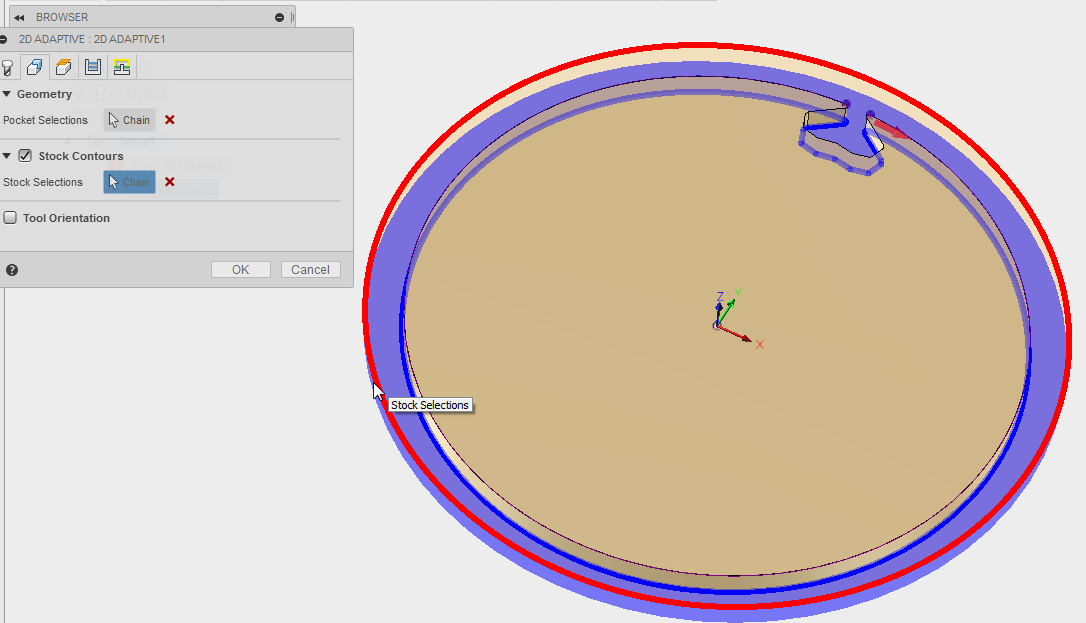This screenshot has height=623, width=1086.
Task: Collapse the Stock Contours section
Action: 7,156
